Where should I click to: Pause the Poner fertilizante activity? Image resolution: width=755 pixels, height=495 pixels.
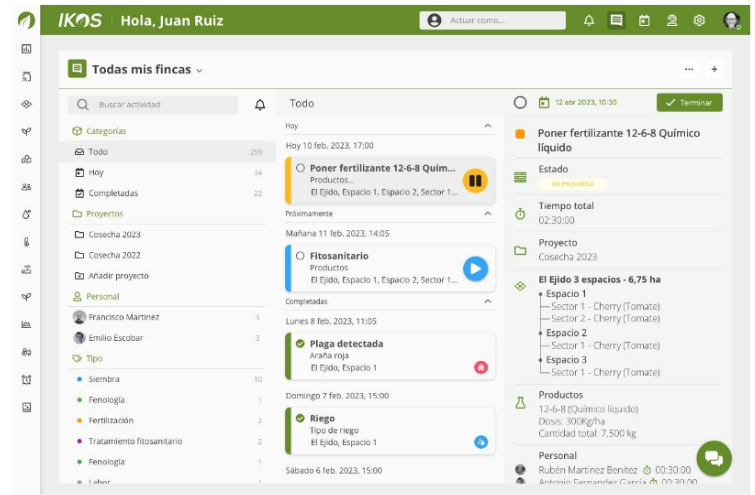(475, 181)
